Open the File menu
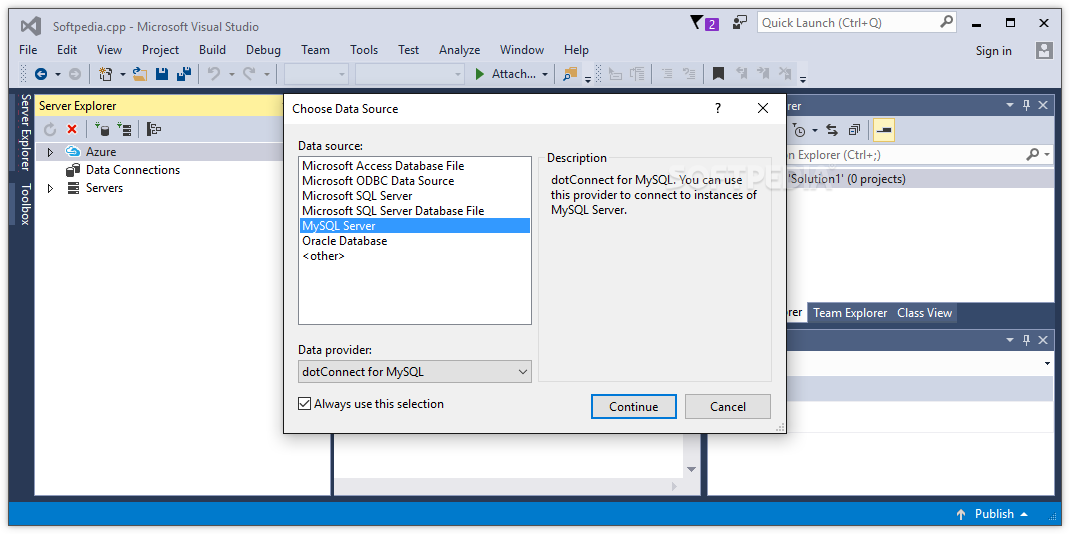The image size is (1070, 534). [x=28, y=50]
